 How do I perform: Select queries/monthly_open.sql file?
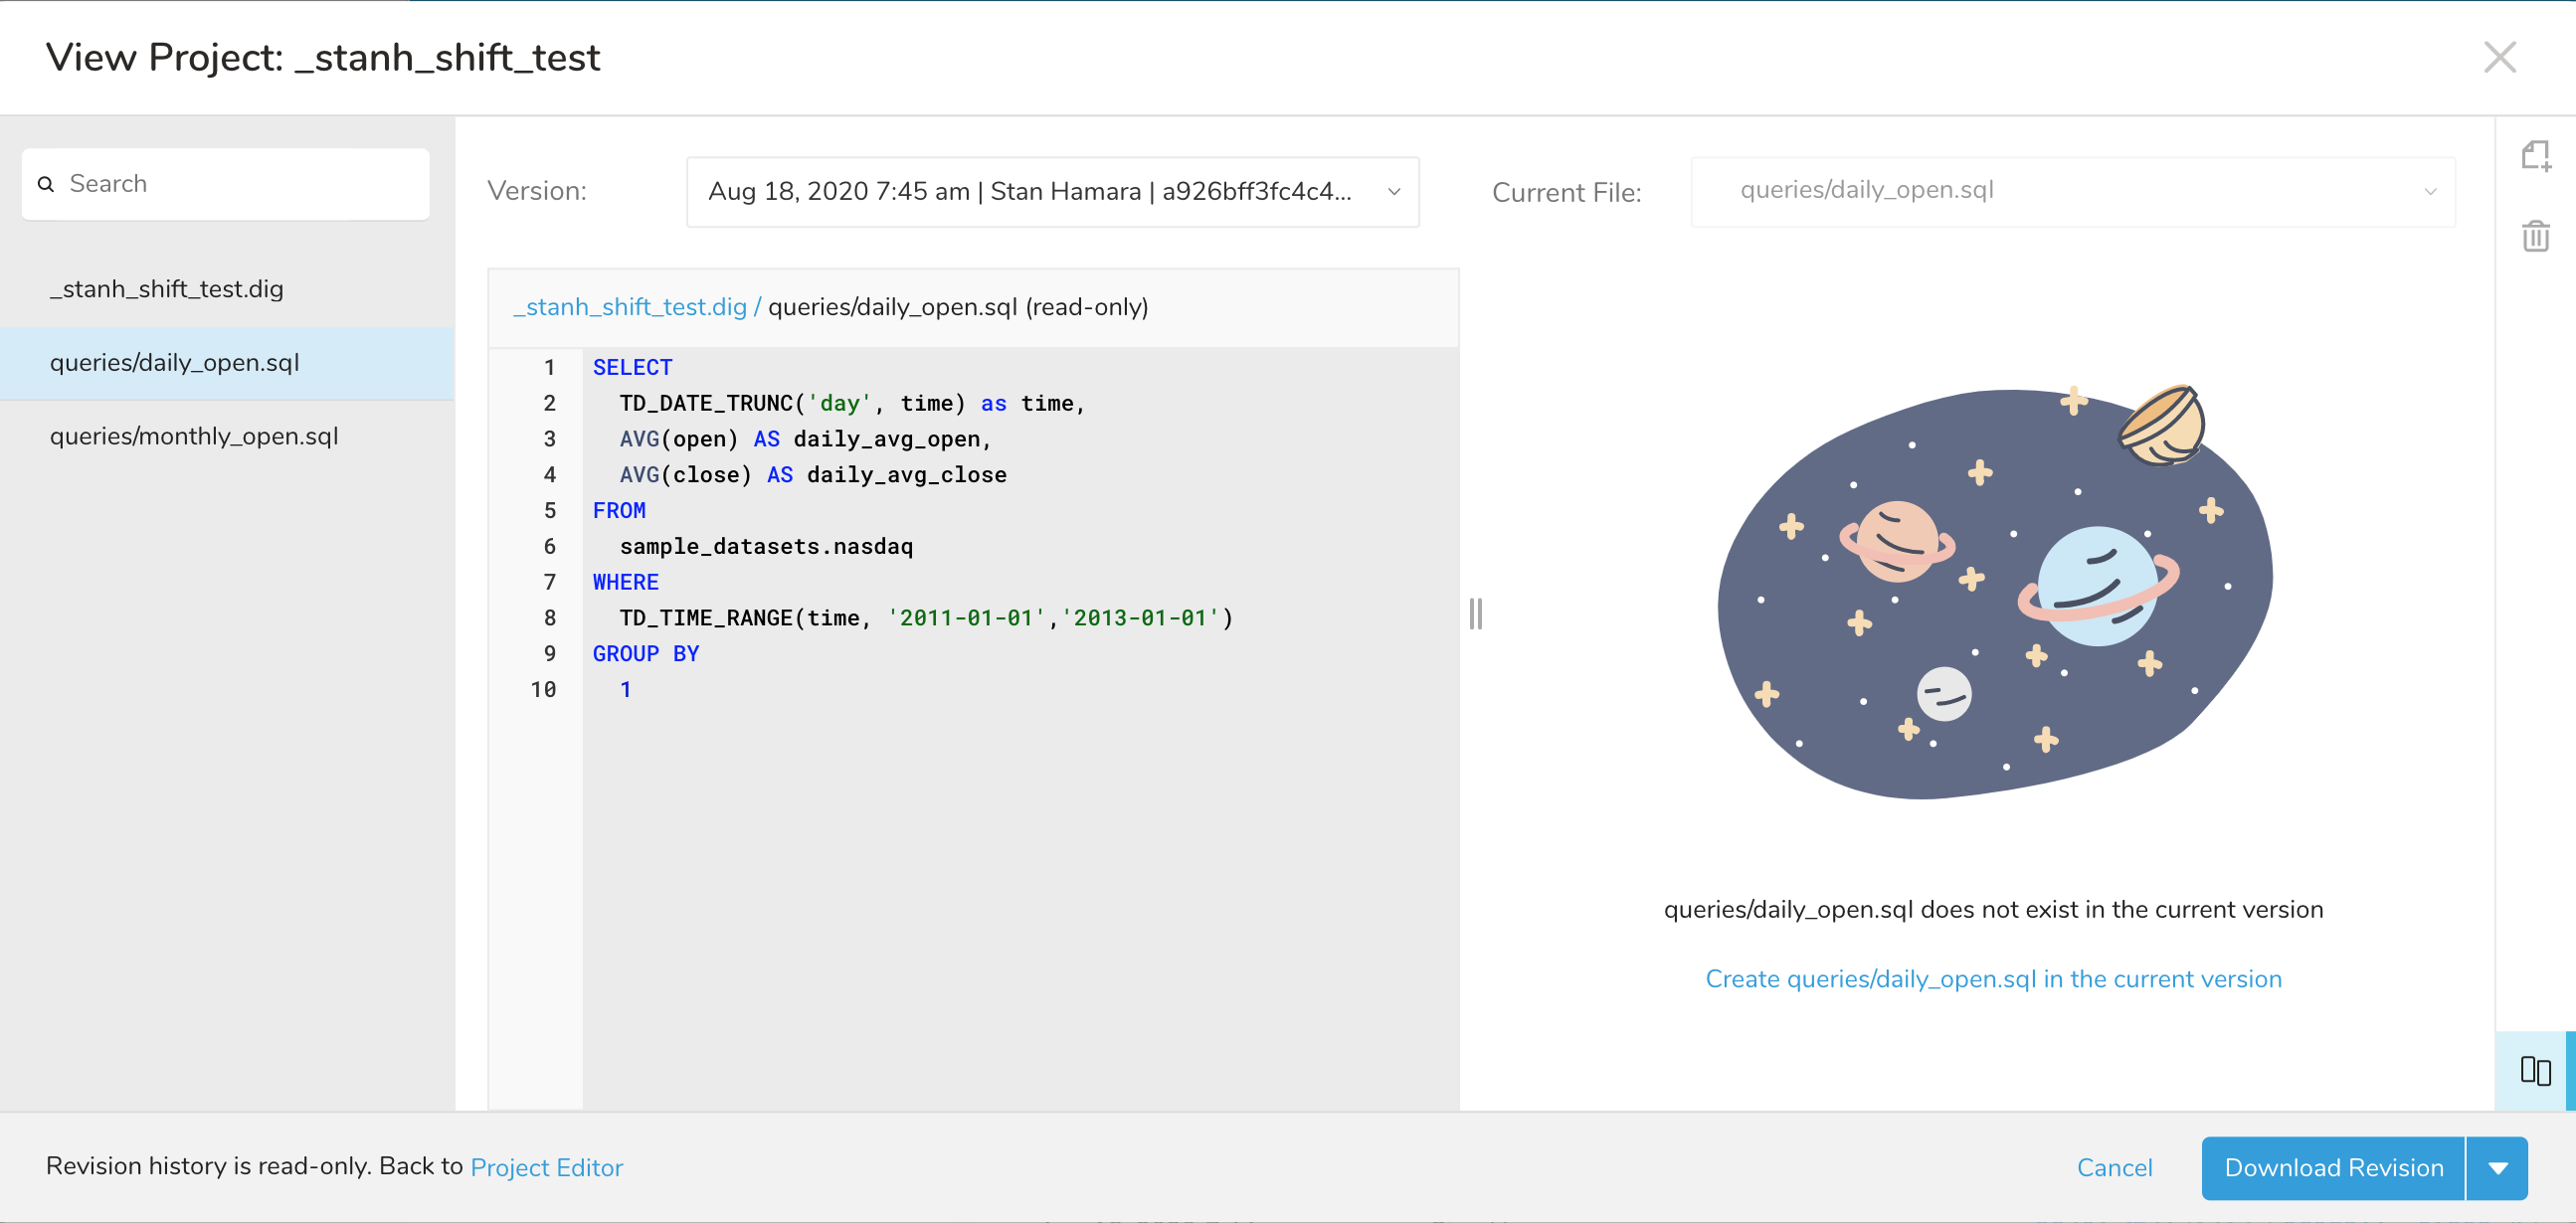pos(194,436)
